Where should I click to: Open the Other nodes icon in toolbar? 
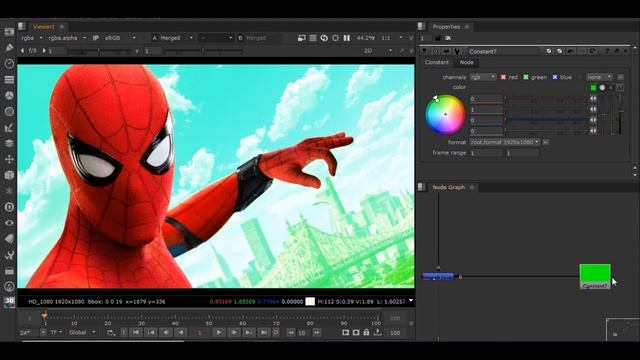tap(9, 271)
